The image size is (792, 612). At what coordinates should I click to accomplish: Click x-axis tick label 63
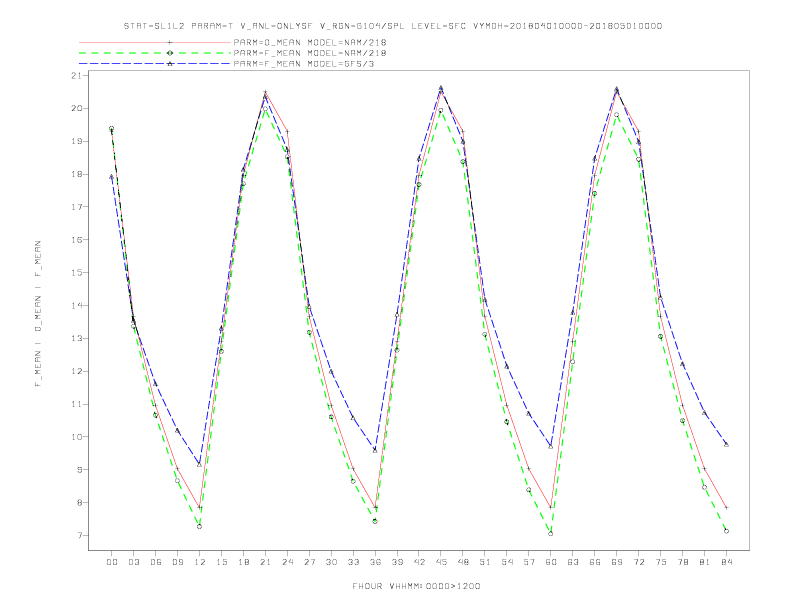pos(573,562)
